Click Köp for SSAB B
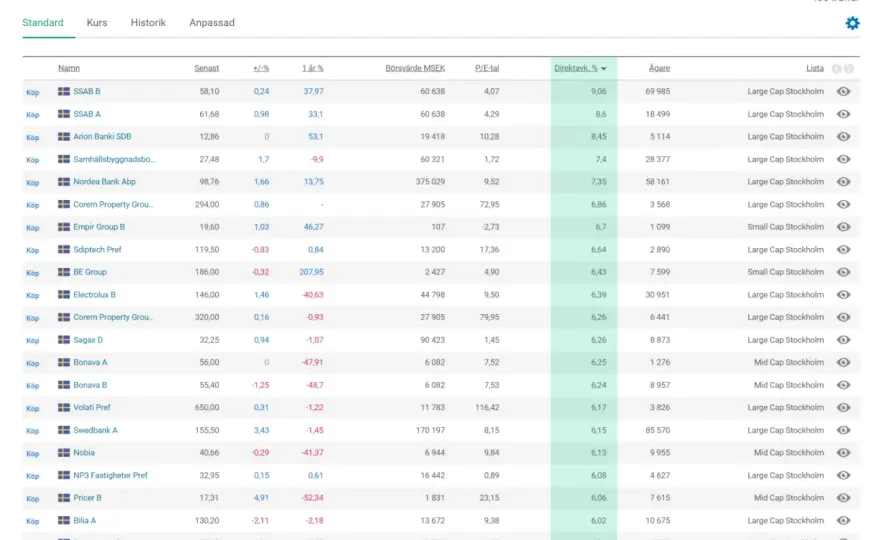This screenshot has height=540, width=880. coord(33,92)
